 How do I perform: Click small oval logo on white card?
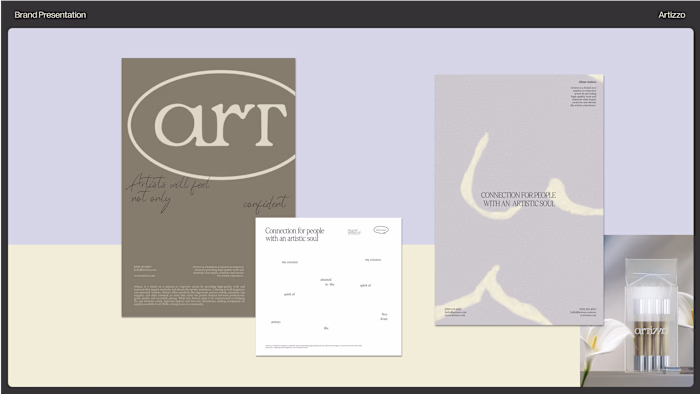(x=381, y=230)
